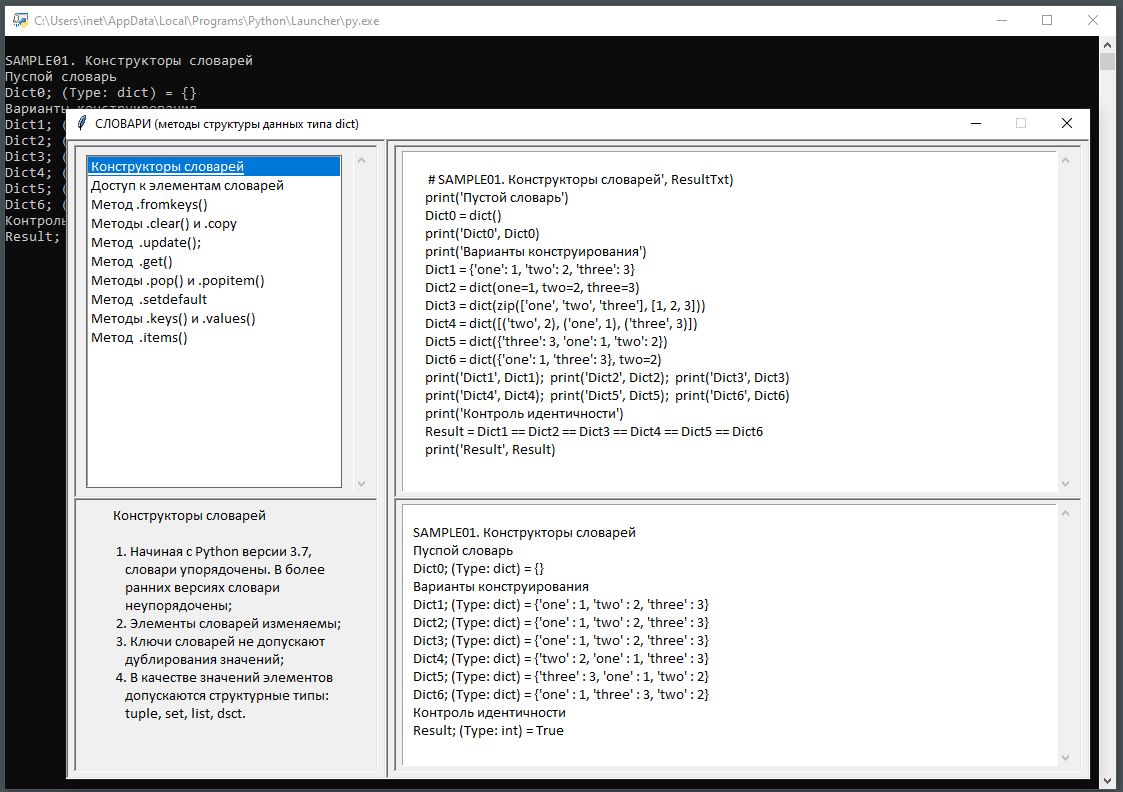Open the 'Метод .items()' topic

tap(139, 338)
